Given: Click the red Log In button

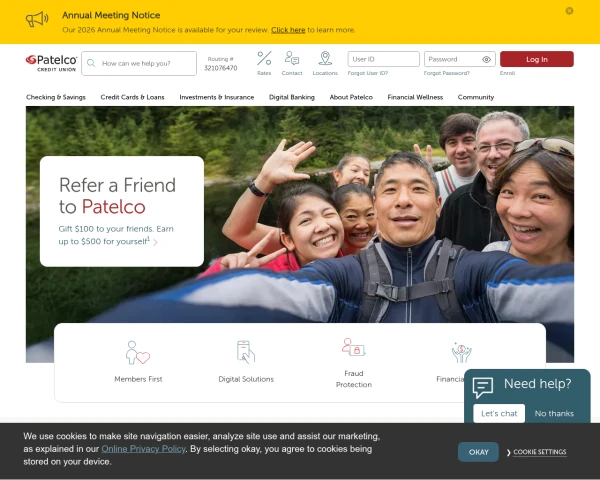Looking at the screenshot, I should [536, 59].
